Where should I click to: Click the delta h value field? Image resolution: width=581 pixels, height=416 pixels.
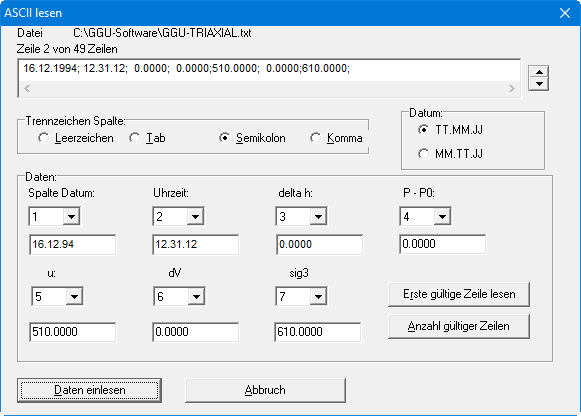pyautogui.click(x=319, y=244)
